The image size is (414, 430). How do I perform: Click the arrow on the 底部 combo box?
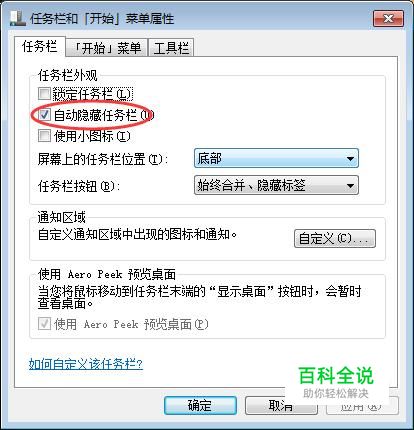click(350, 158)
